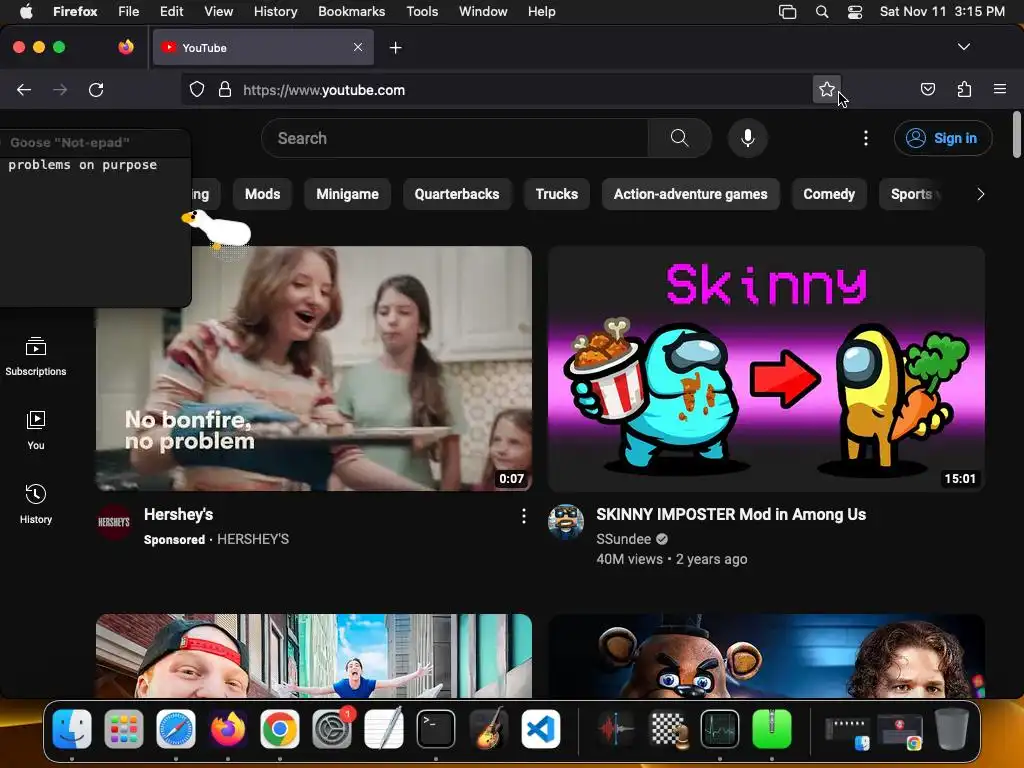Play the Skinny Imposter video thumbnail

coord(766,368)
